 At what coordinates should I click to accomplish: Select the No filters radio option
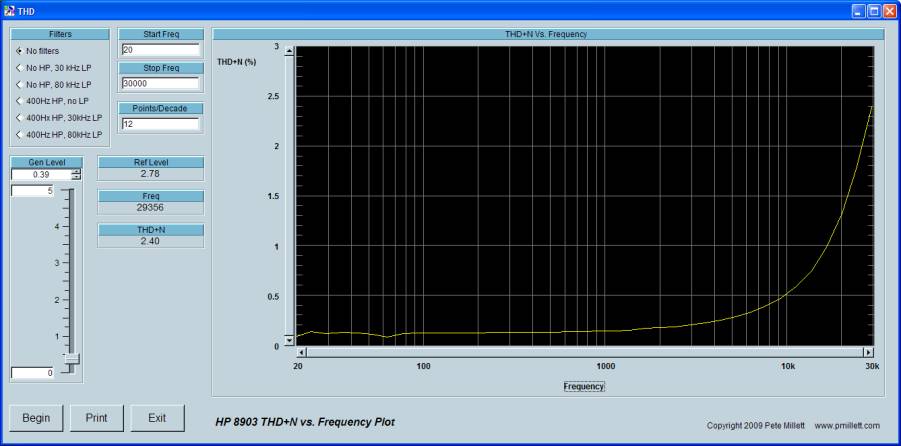(19, 51)
